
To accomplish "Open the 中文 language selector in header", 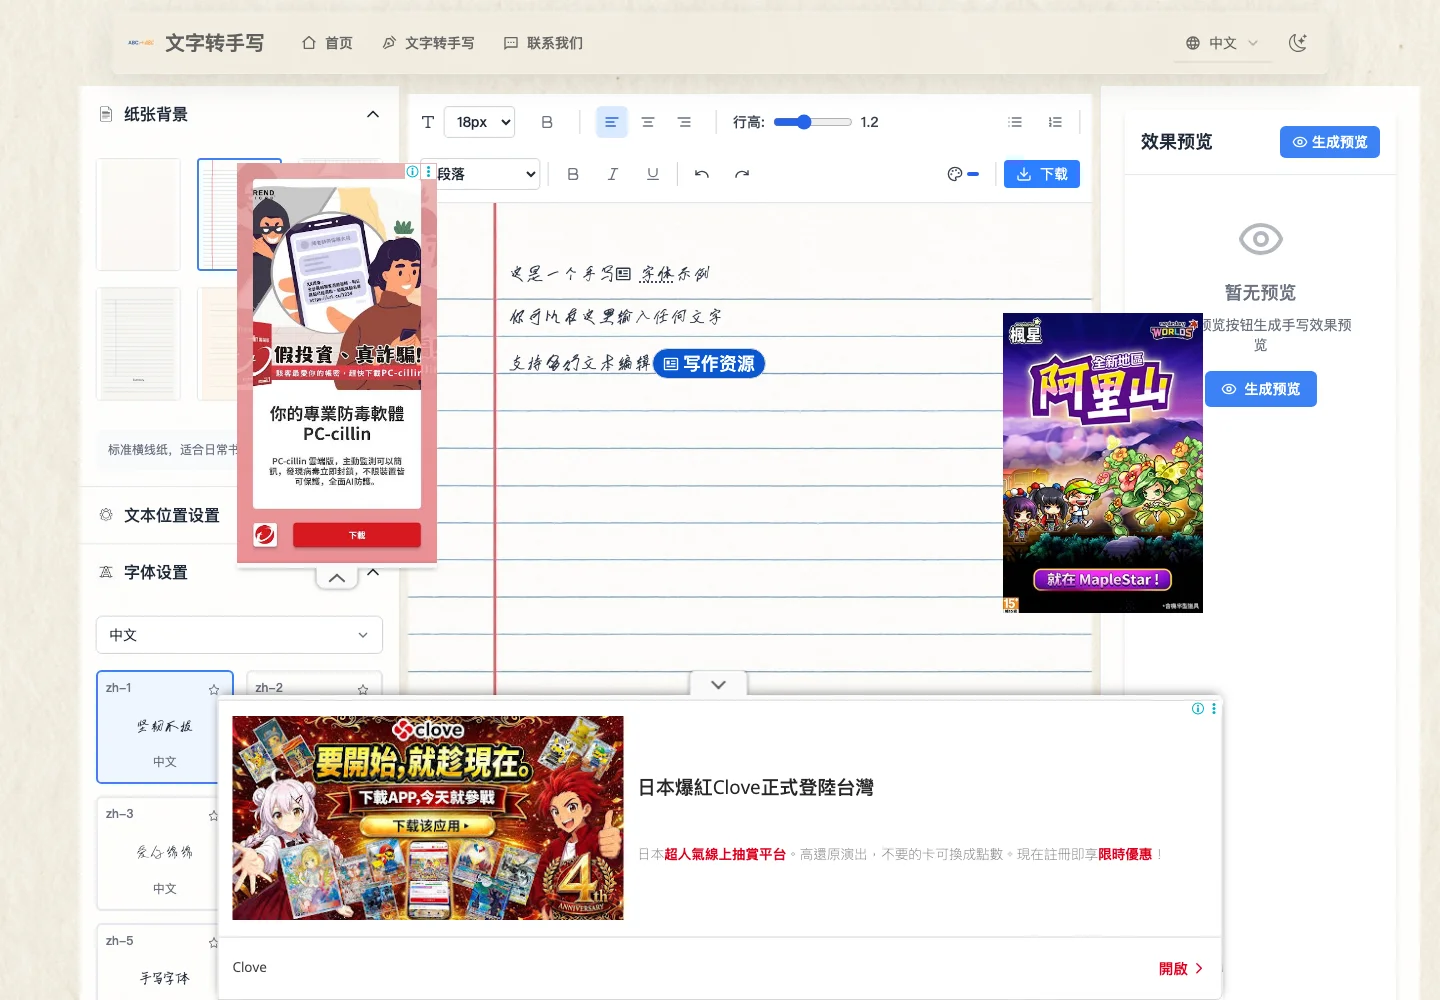I will point(1222,43).
